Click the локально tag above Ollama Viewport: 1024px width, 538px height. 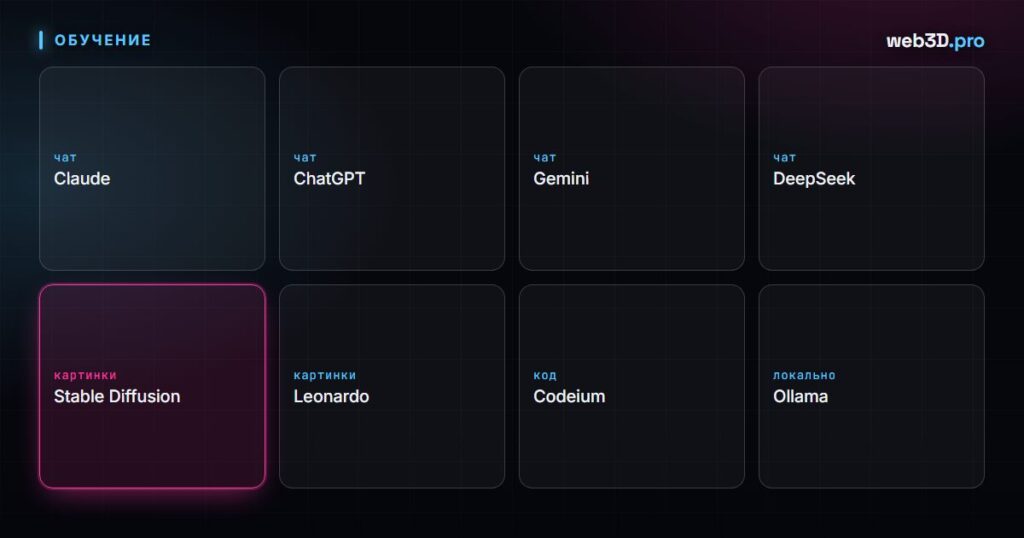tap(804, 375)
